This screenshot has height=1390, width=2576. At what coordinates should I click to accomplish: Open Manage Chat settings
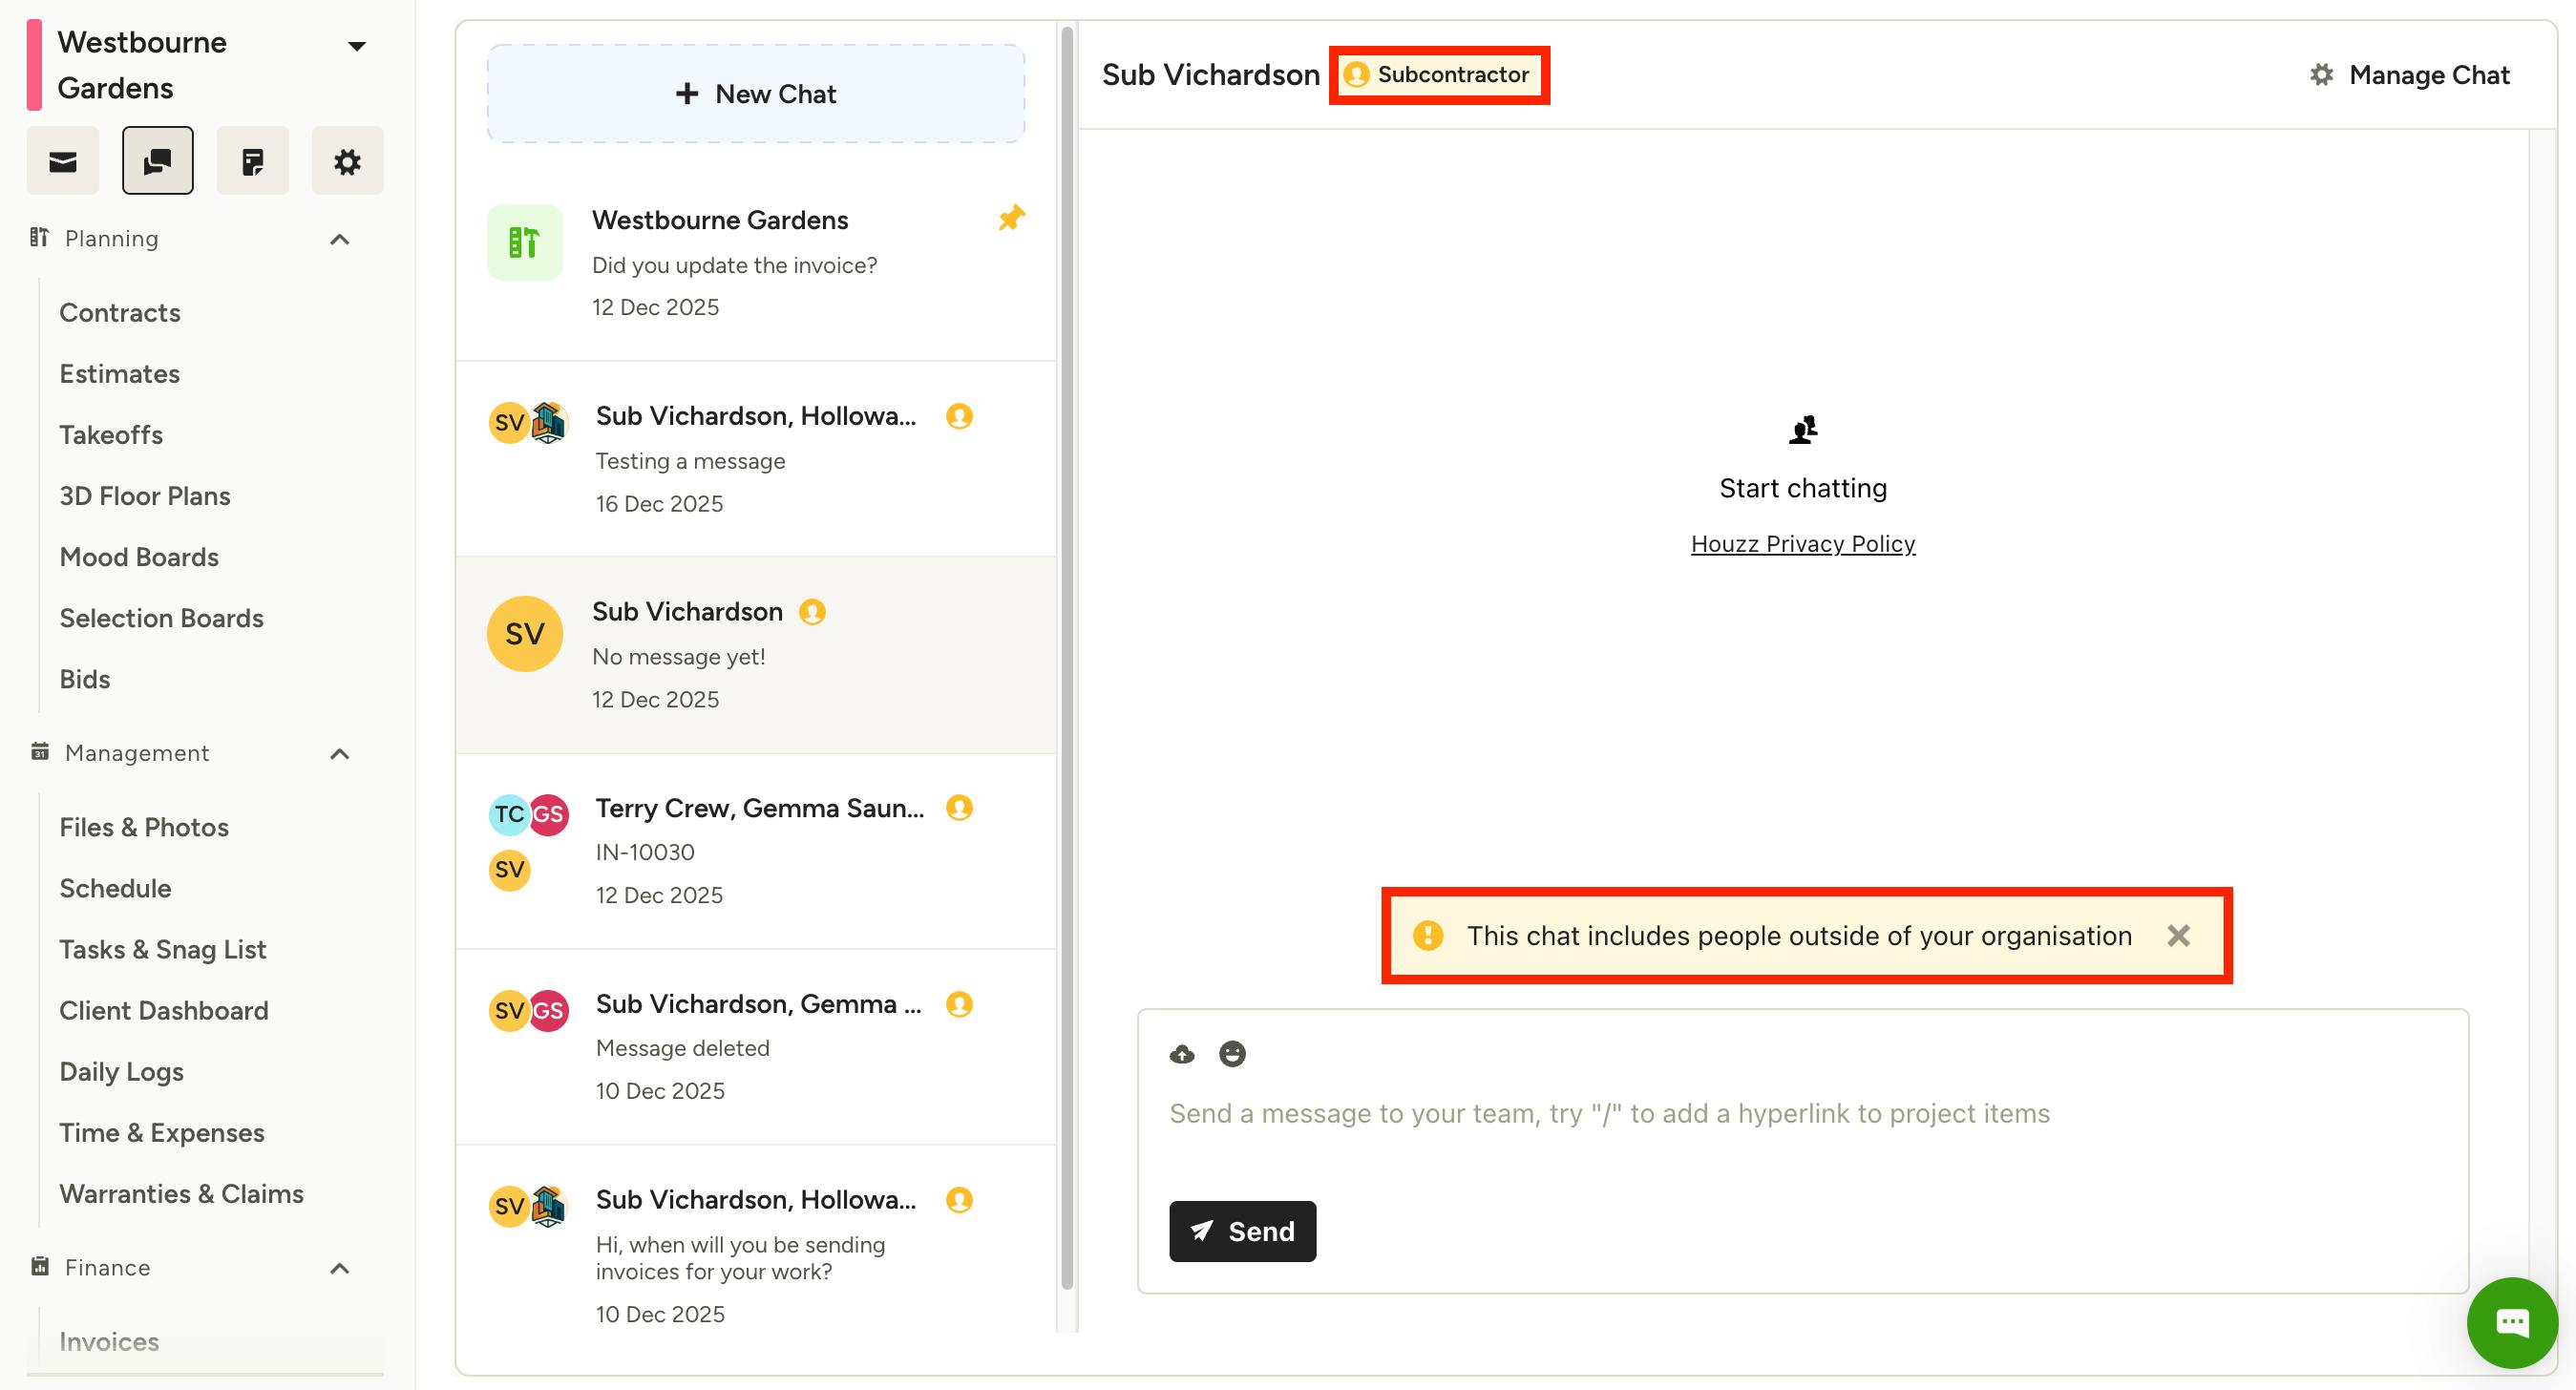[2410, 75]
